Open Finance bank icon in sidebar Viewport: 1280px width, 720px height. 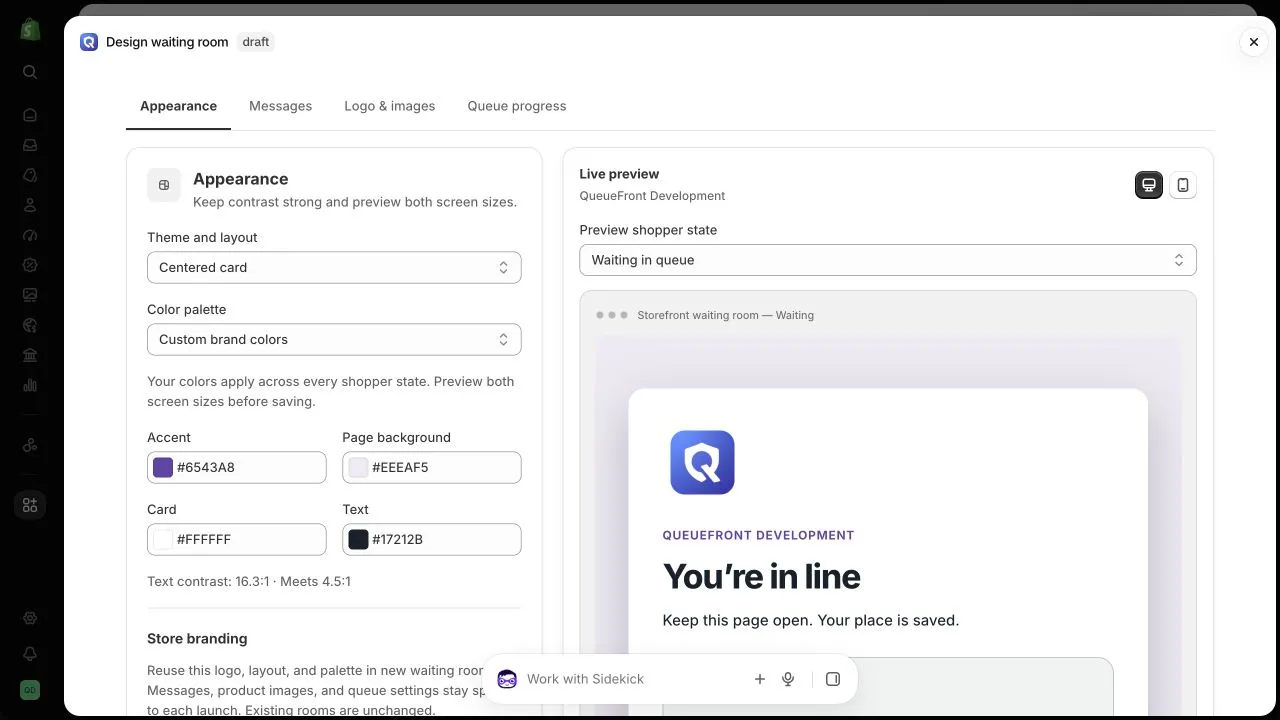(30, 355)
